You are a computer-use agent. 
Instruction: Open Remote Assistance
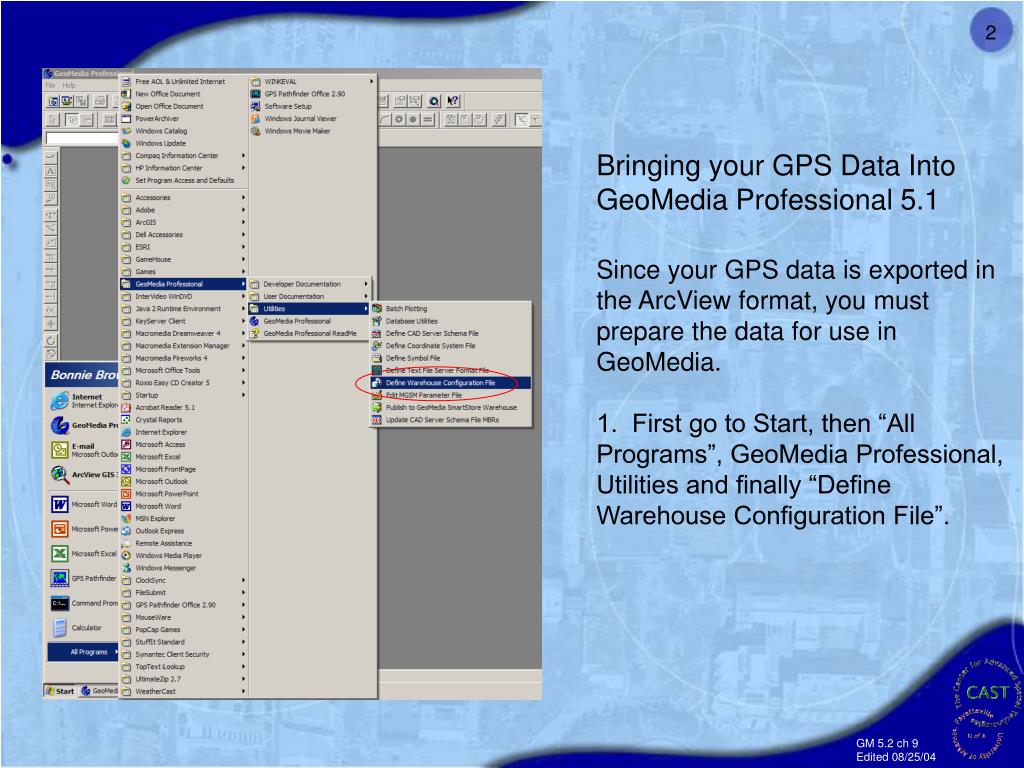[184, 543]
